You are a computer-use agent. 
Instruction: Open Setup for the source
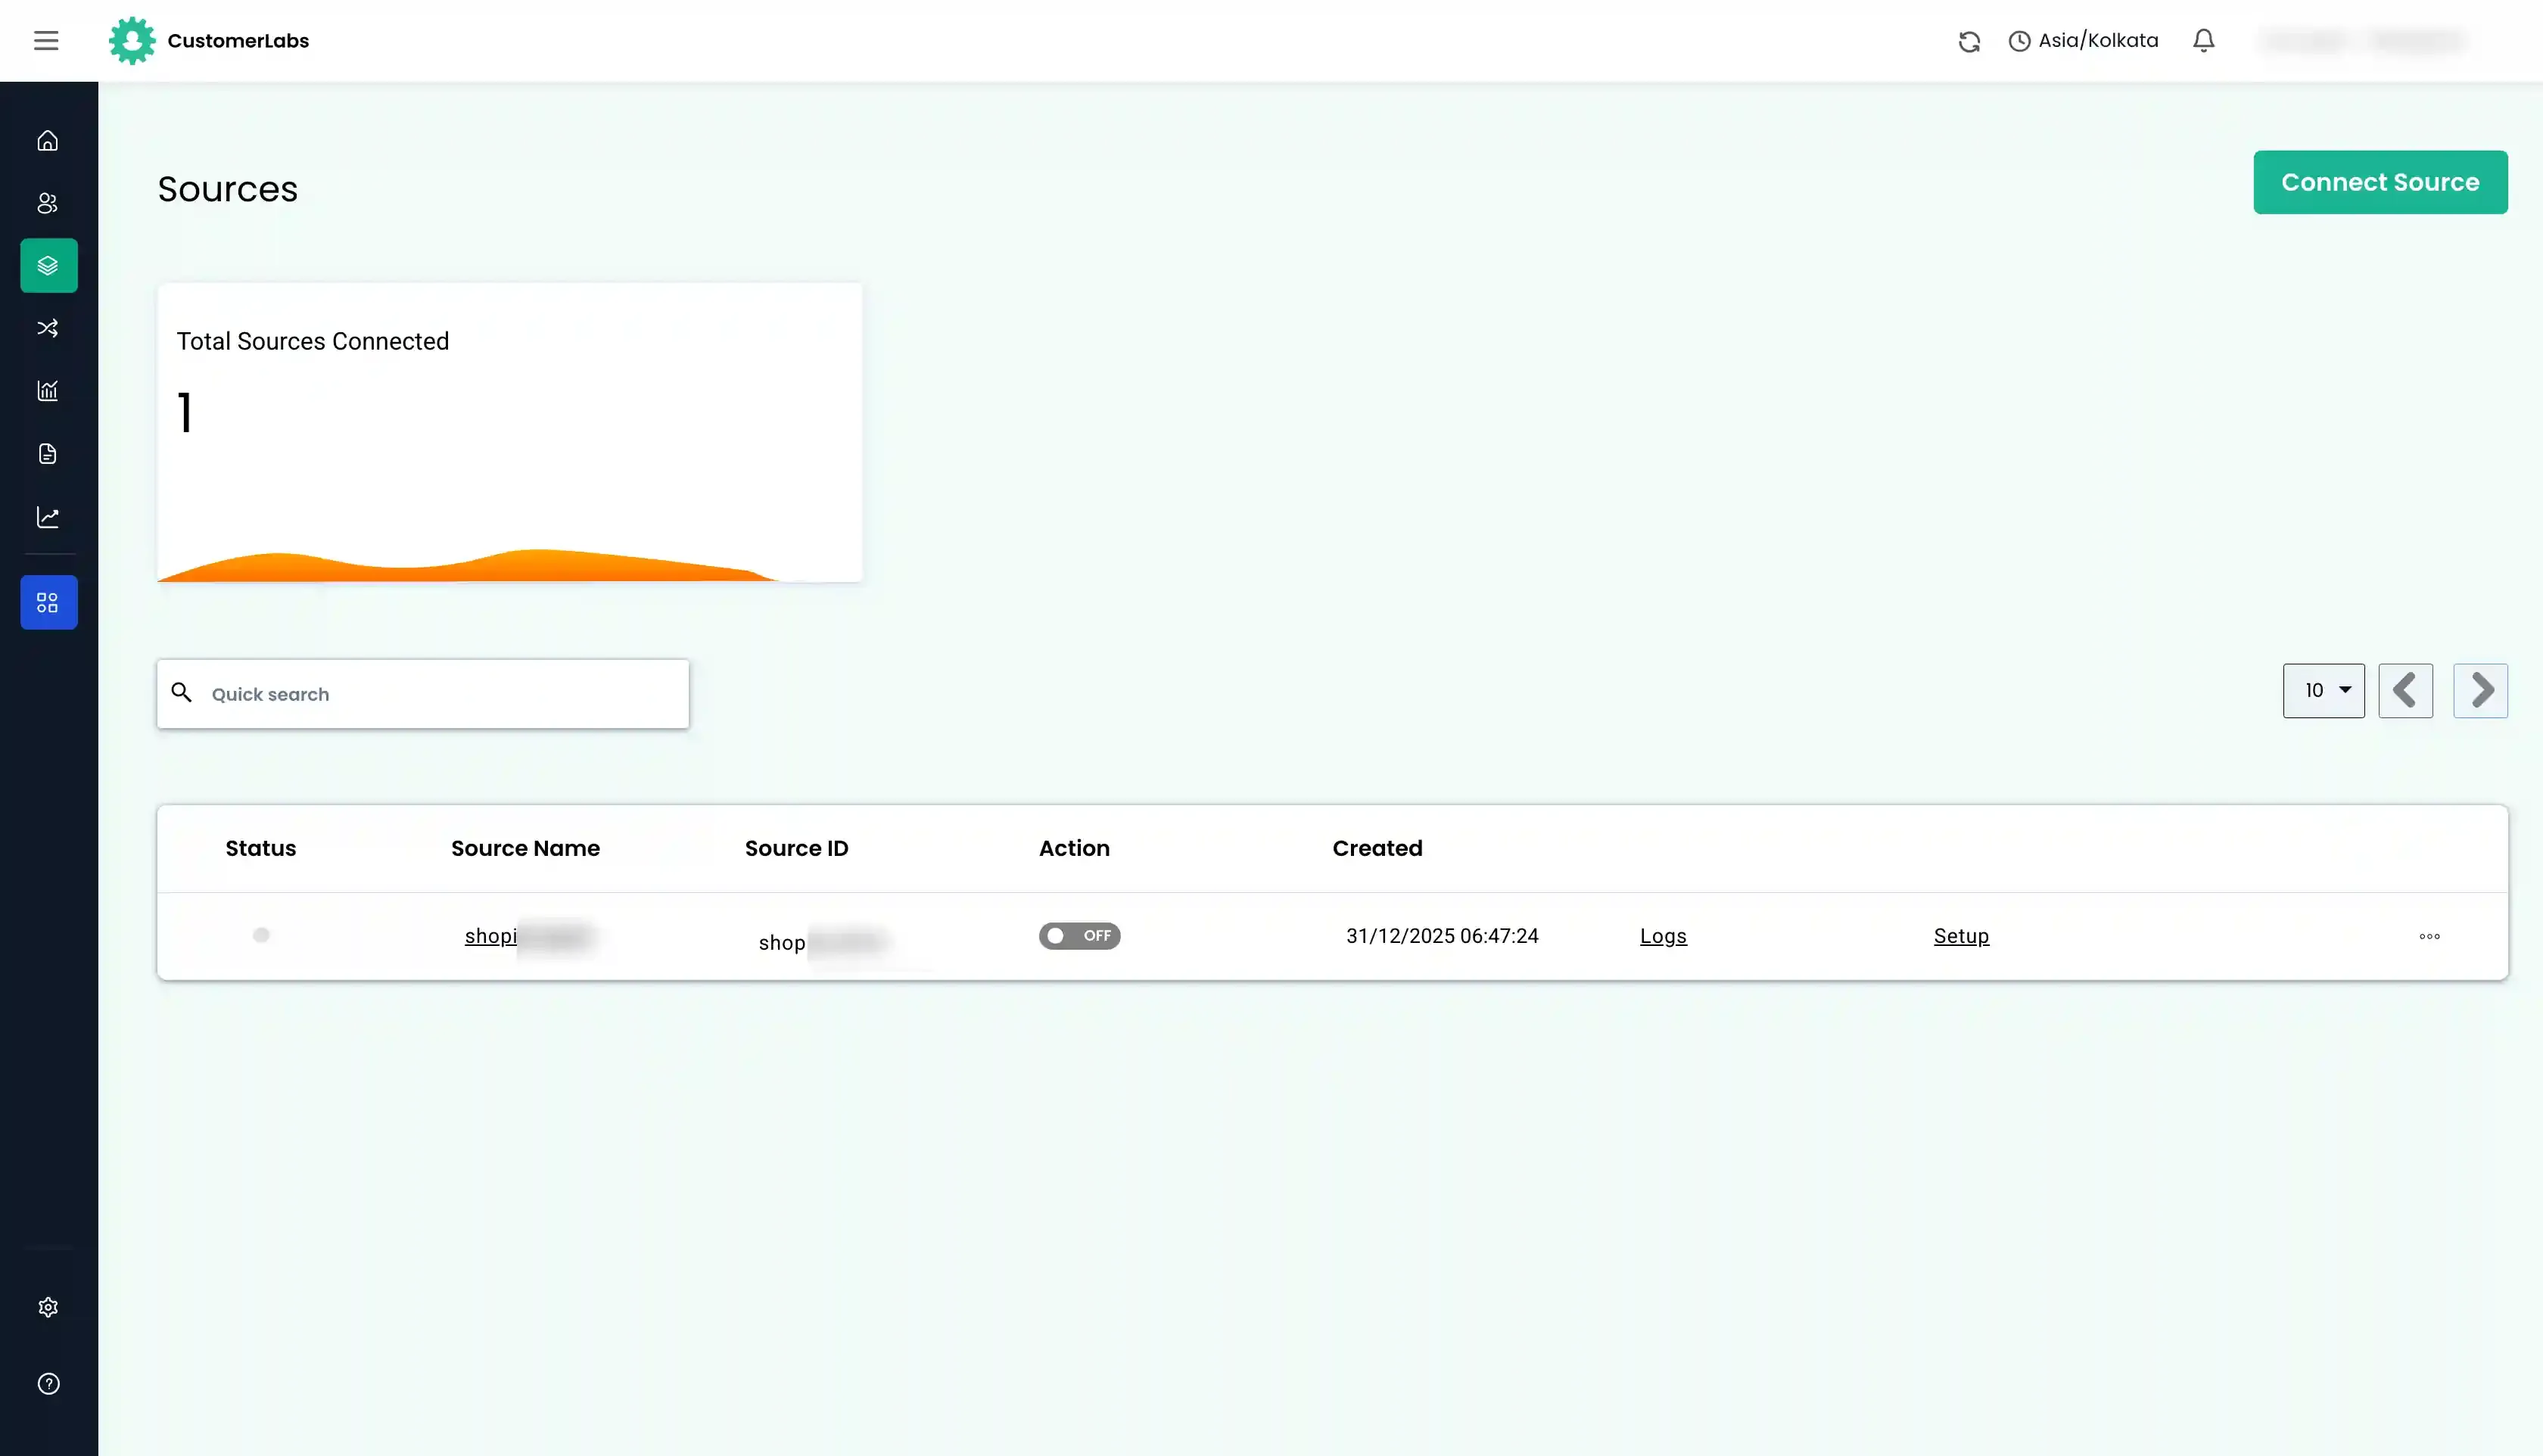pyautogui.click(x=1961, y=936)
